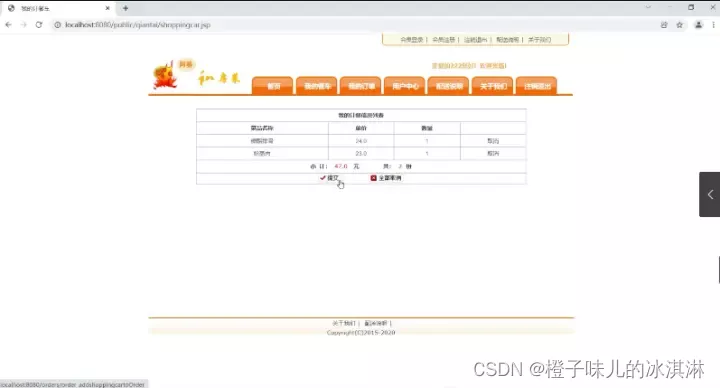Click the 注销退出 orange nav tab
The image size is (720, 388).
tap(537, 86)
